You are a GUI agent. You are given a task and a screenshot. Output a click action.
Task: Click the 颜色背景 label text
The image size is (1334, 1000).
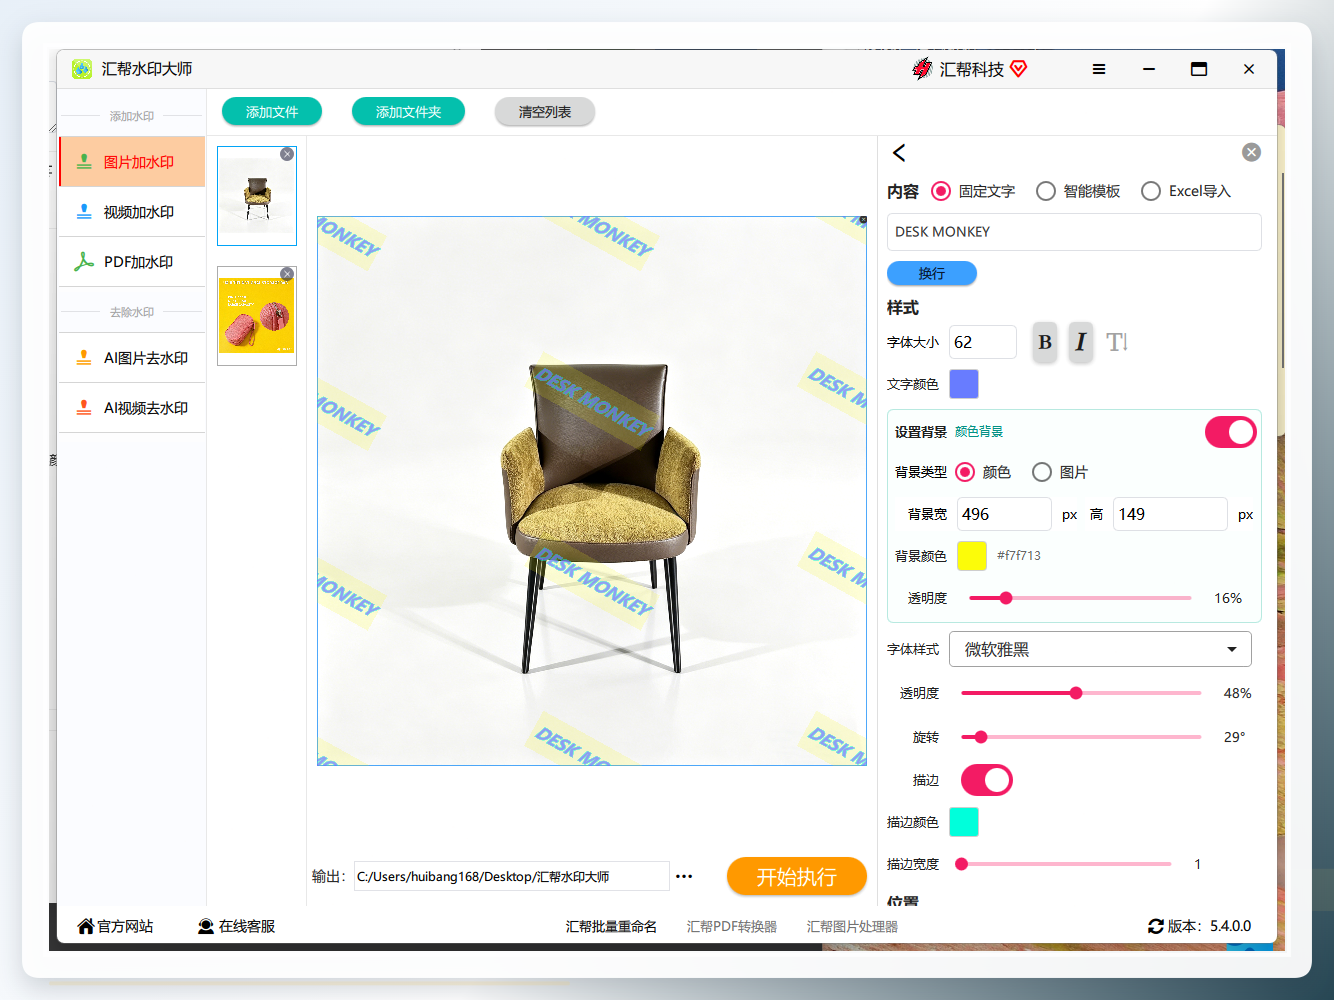click(979, 432)
